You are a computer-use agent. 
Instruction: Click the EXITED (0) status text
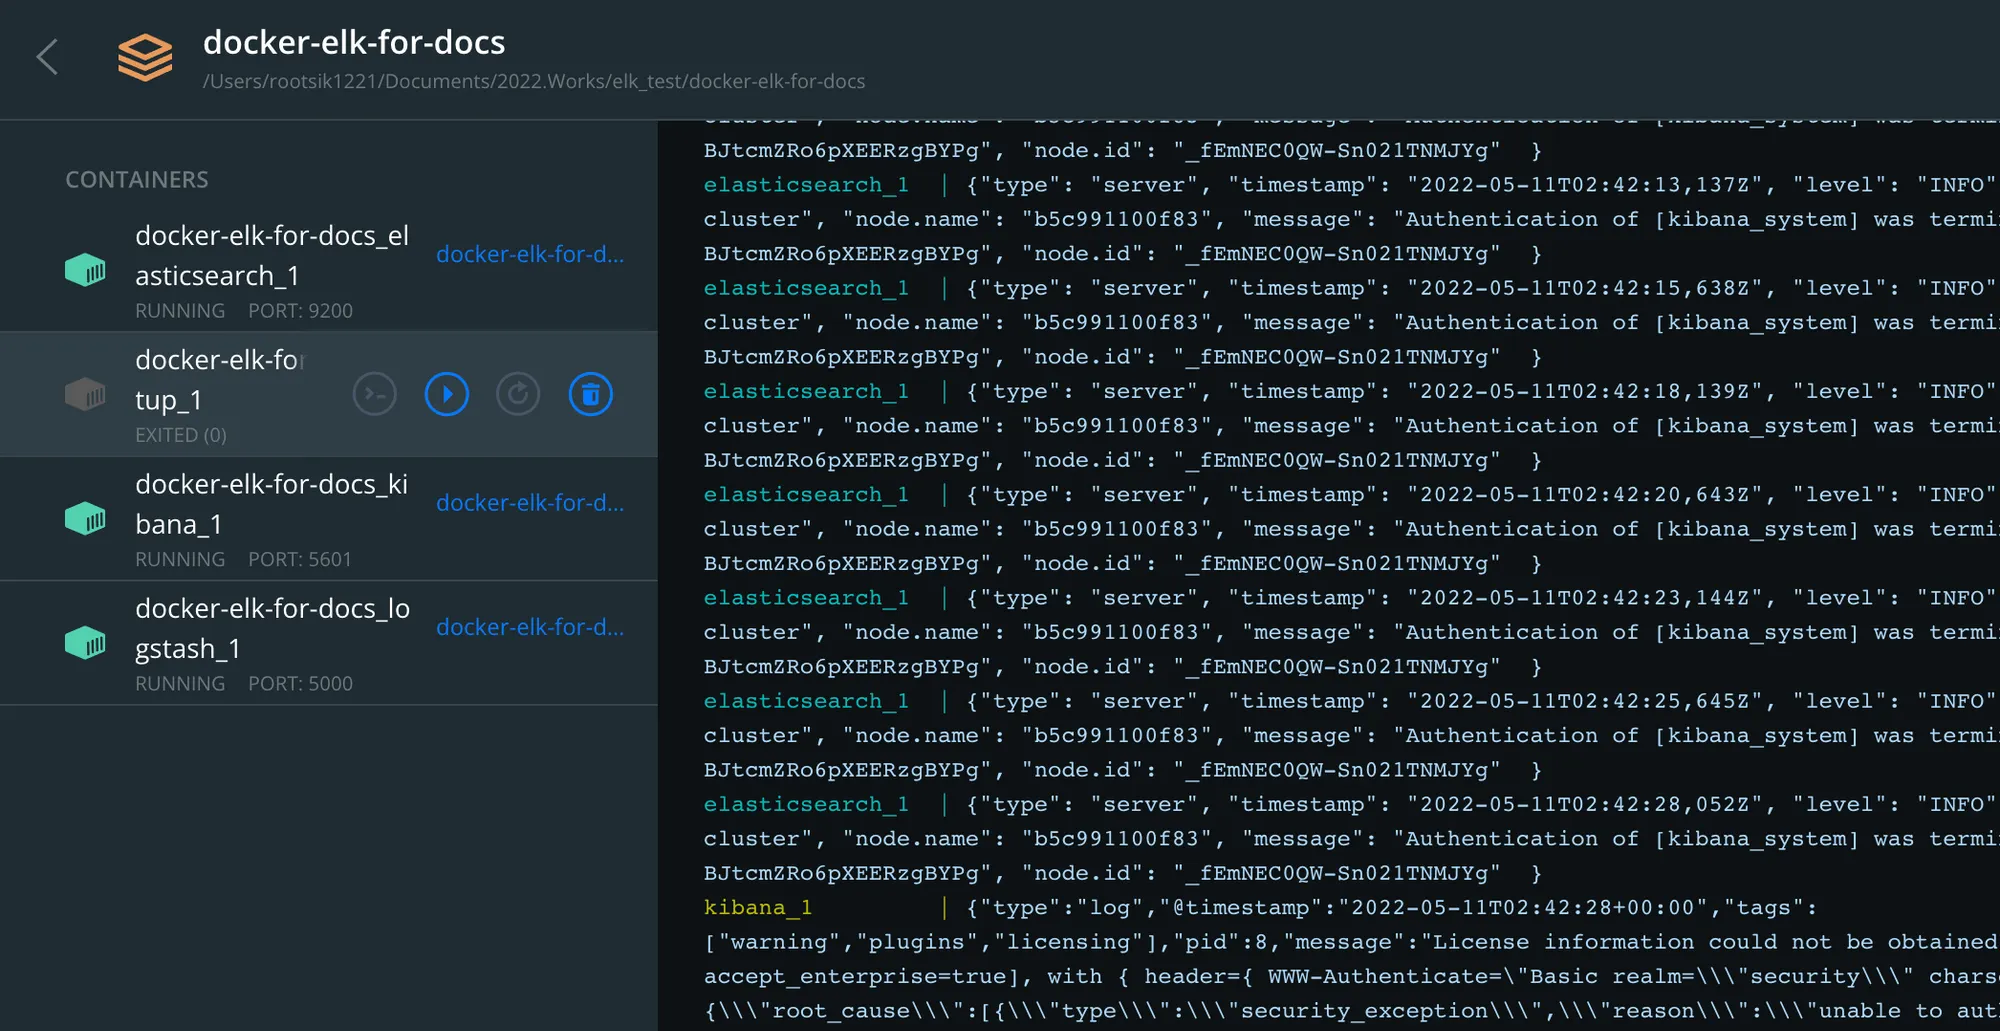[181, 435]
